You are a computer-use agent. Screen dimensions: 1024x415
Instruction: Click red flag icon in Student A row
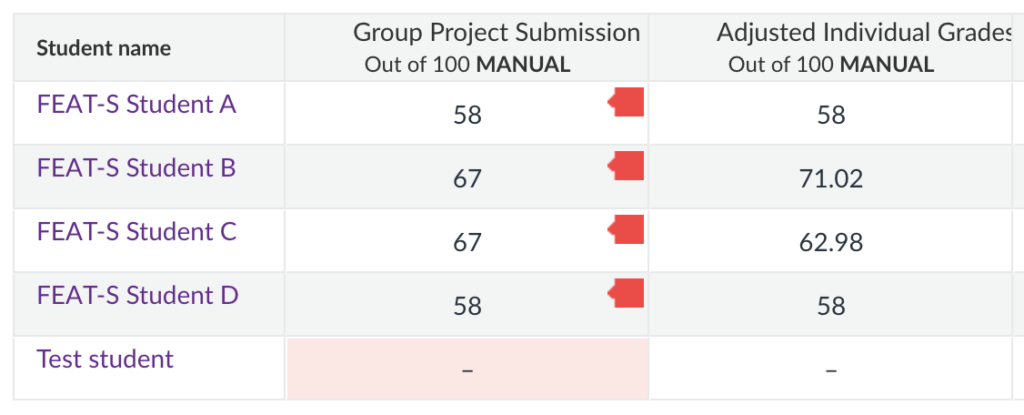pyautogui.click(x=628, y=102)
